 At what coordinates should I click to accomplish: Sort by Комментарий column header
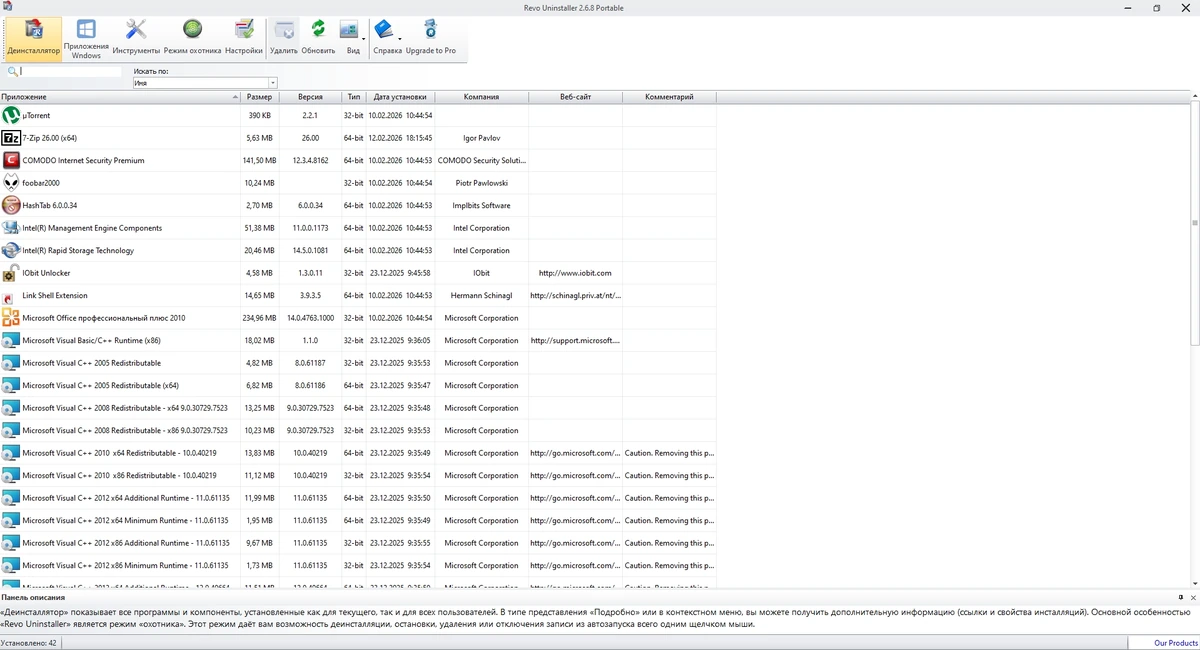(669, 97)
